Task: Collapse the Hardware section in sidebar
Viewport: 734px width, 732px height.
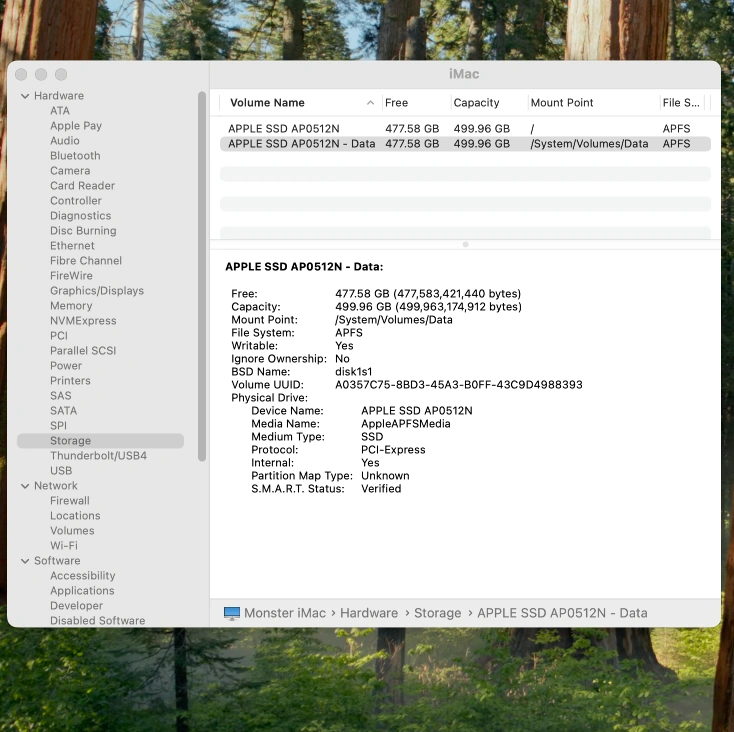Action: pos(24,96)
